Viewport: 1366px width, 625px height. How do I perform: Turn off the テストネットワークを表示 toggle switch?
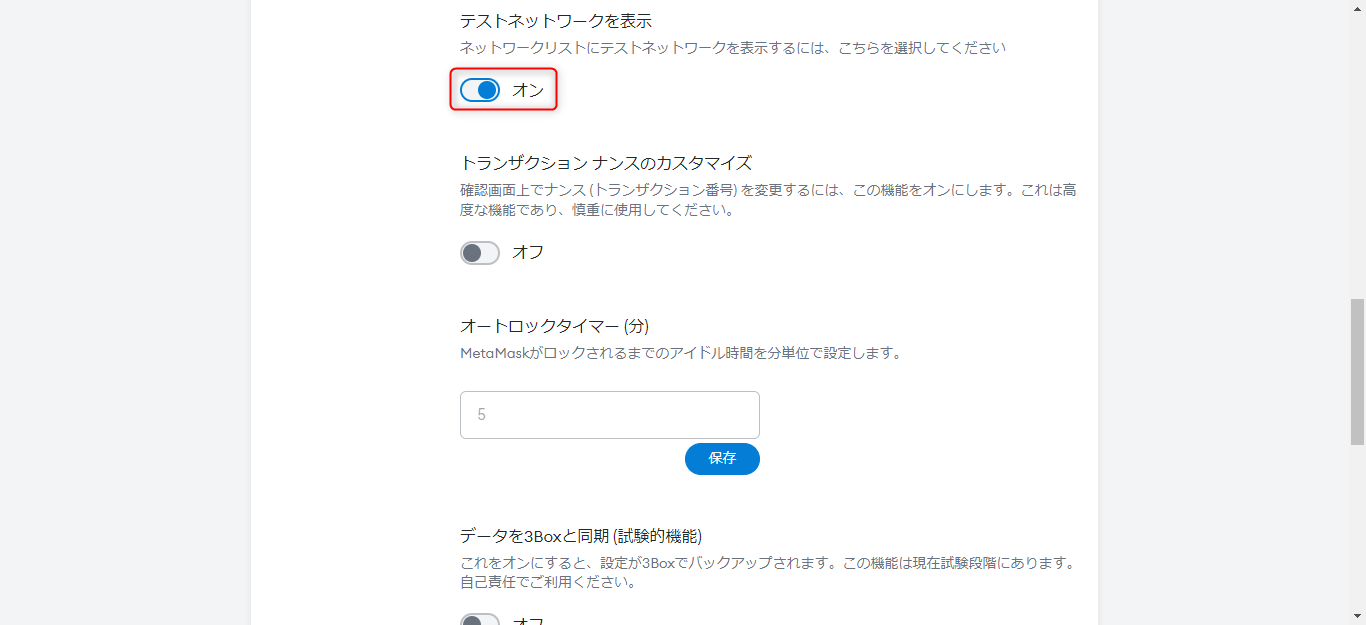(480, 90)
